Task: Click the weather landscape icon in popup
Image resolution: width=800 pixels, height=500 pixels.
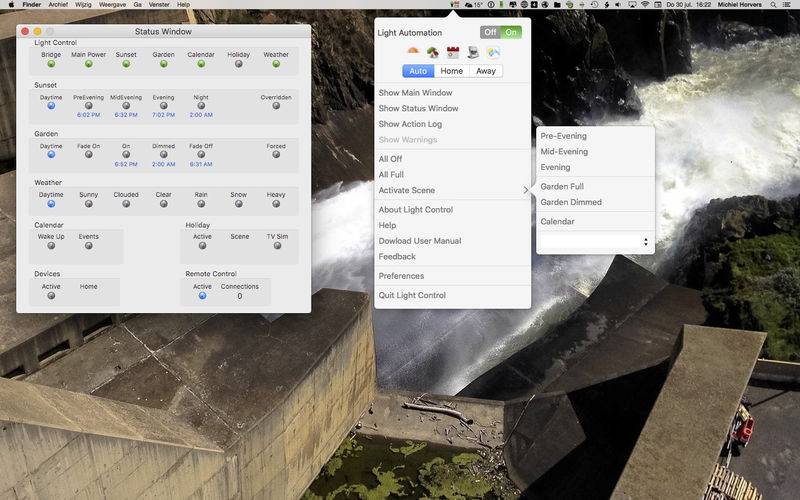Action: [493, 52]
